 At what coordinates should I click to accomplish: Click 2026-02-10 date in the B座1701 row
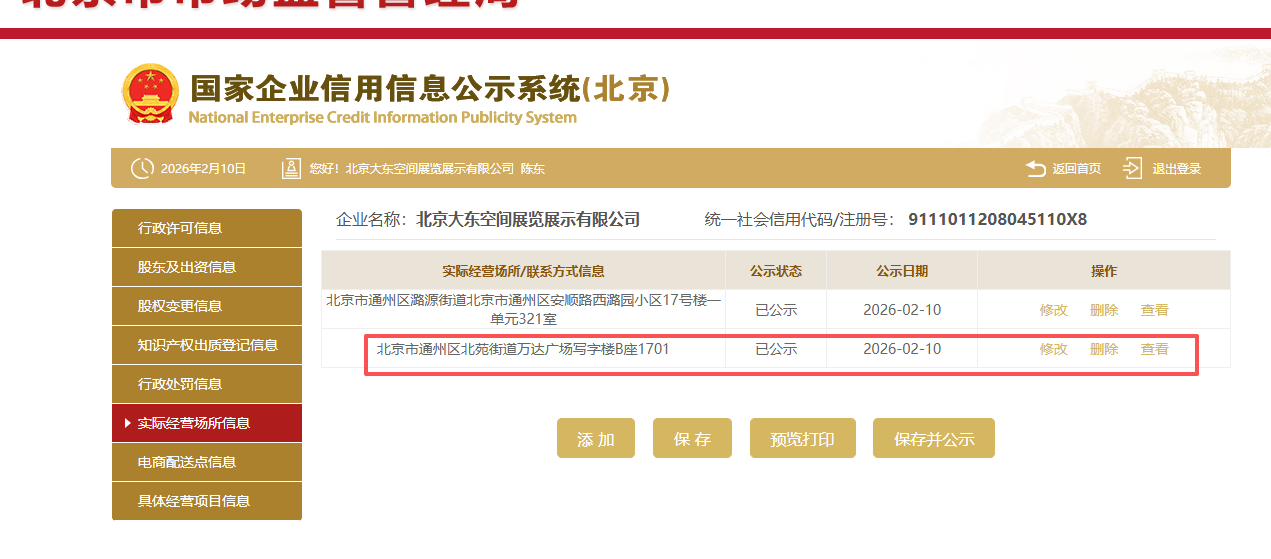(x=902, y=349)
